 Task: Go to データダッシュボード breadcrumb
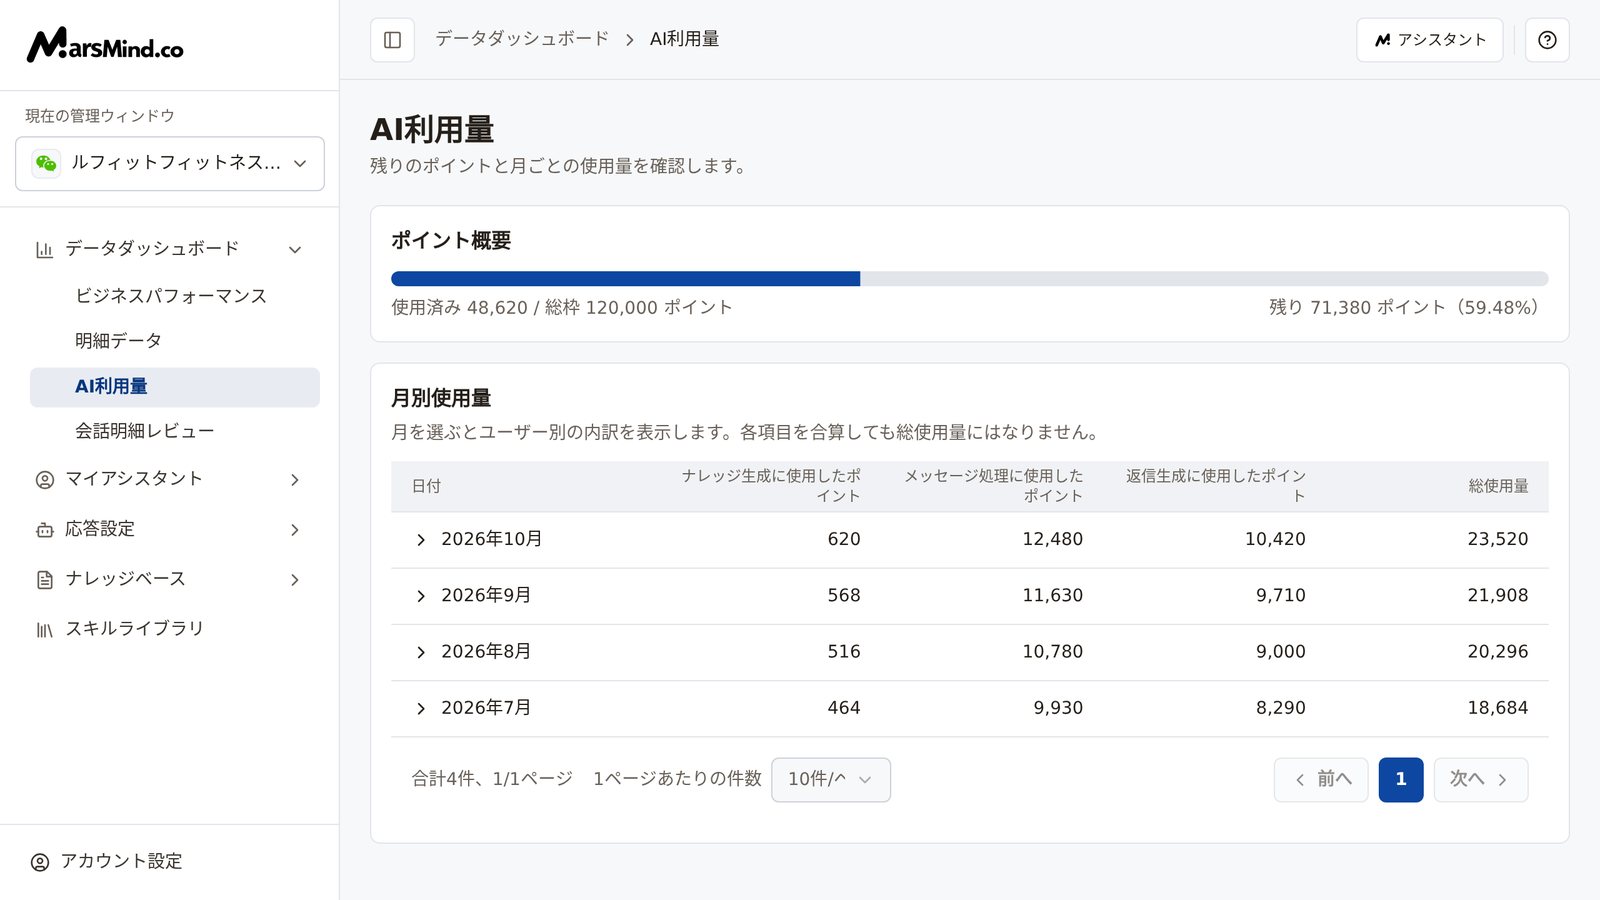point(522,39)
